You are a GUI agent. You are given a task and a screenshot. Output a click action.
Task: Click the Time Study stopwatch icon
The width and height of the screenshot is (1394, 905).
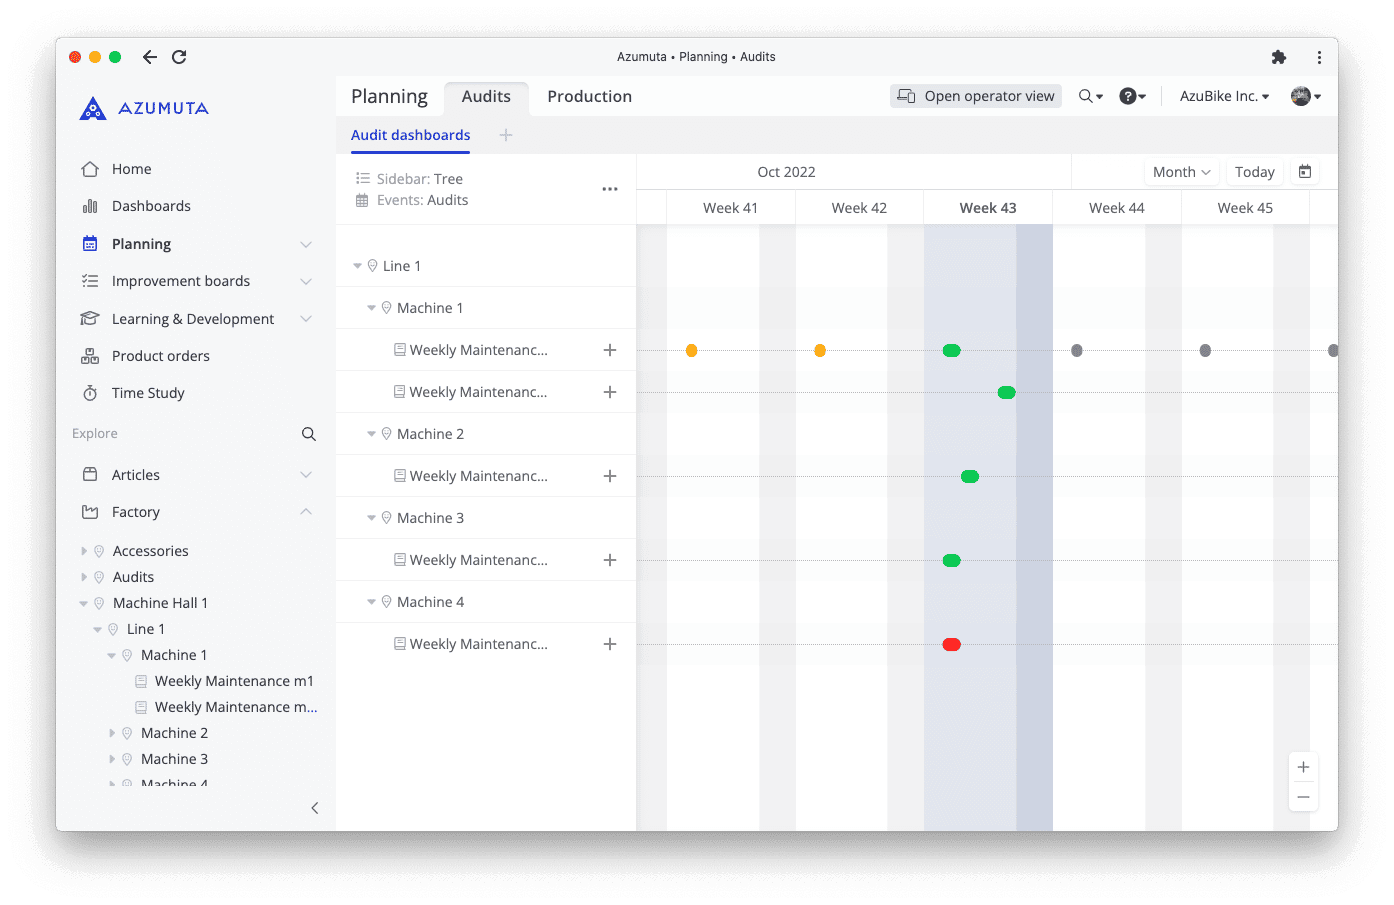[91, 393]
